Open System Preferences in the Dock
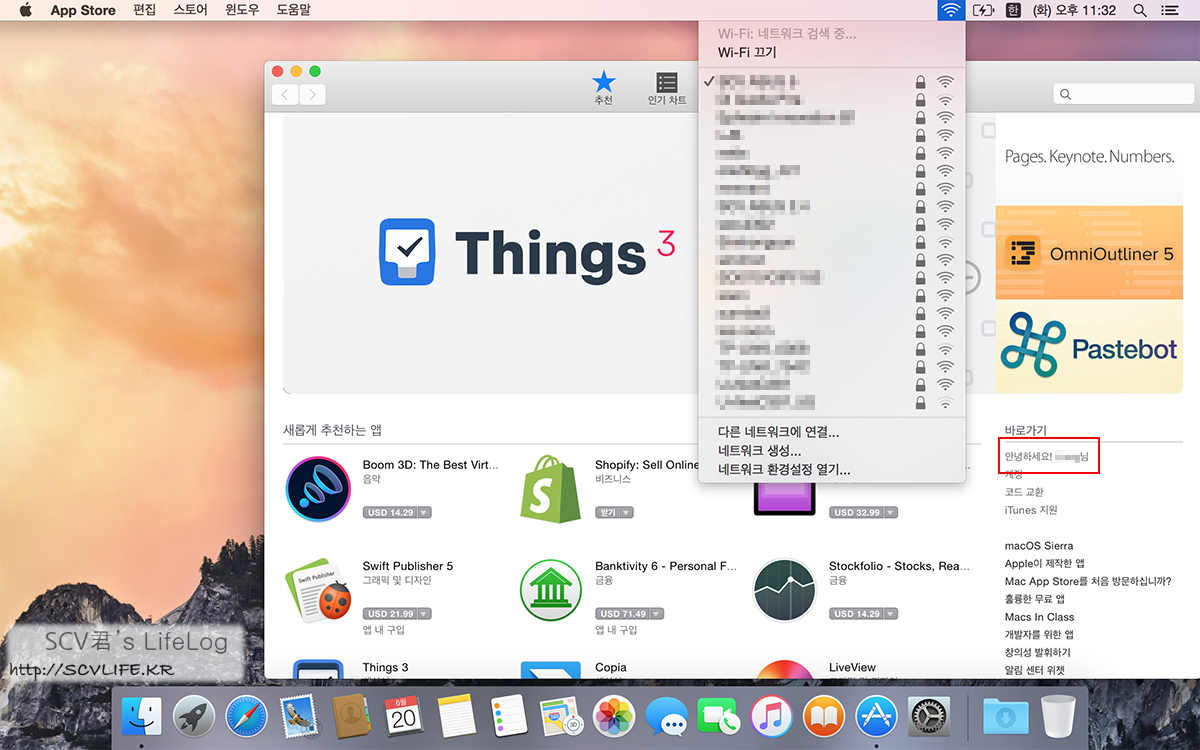Image resolution: width=1200 pixels, height=750 pixels. 929,716
